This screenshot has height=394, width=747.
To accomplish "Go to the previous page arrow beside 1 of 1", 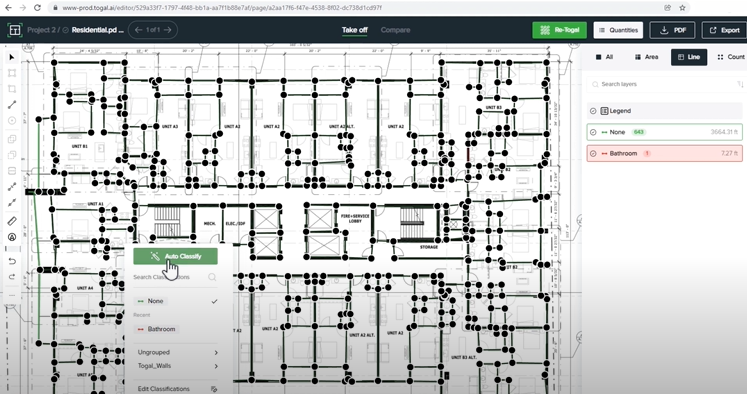I will pos(139,30).
